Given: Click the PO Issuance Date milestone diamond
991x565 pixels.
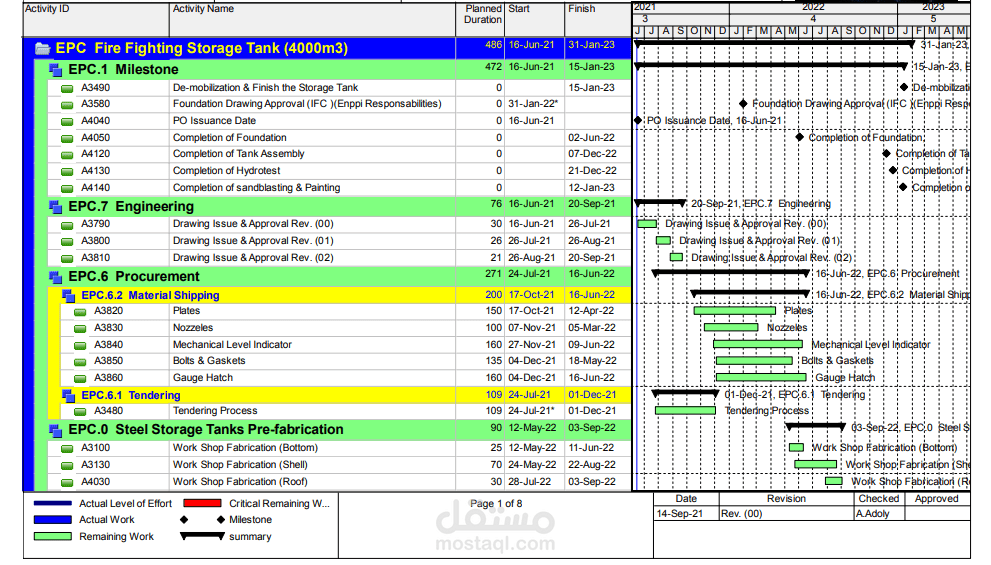Looking at the screenshot, I should click(638, 120).
